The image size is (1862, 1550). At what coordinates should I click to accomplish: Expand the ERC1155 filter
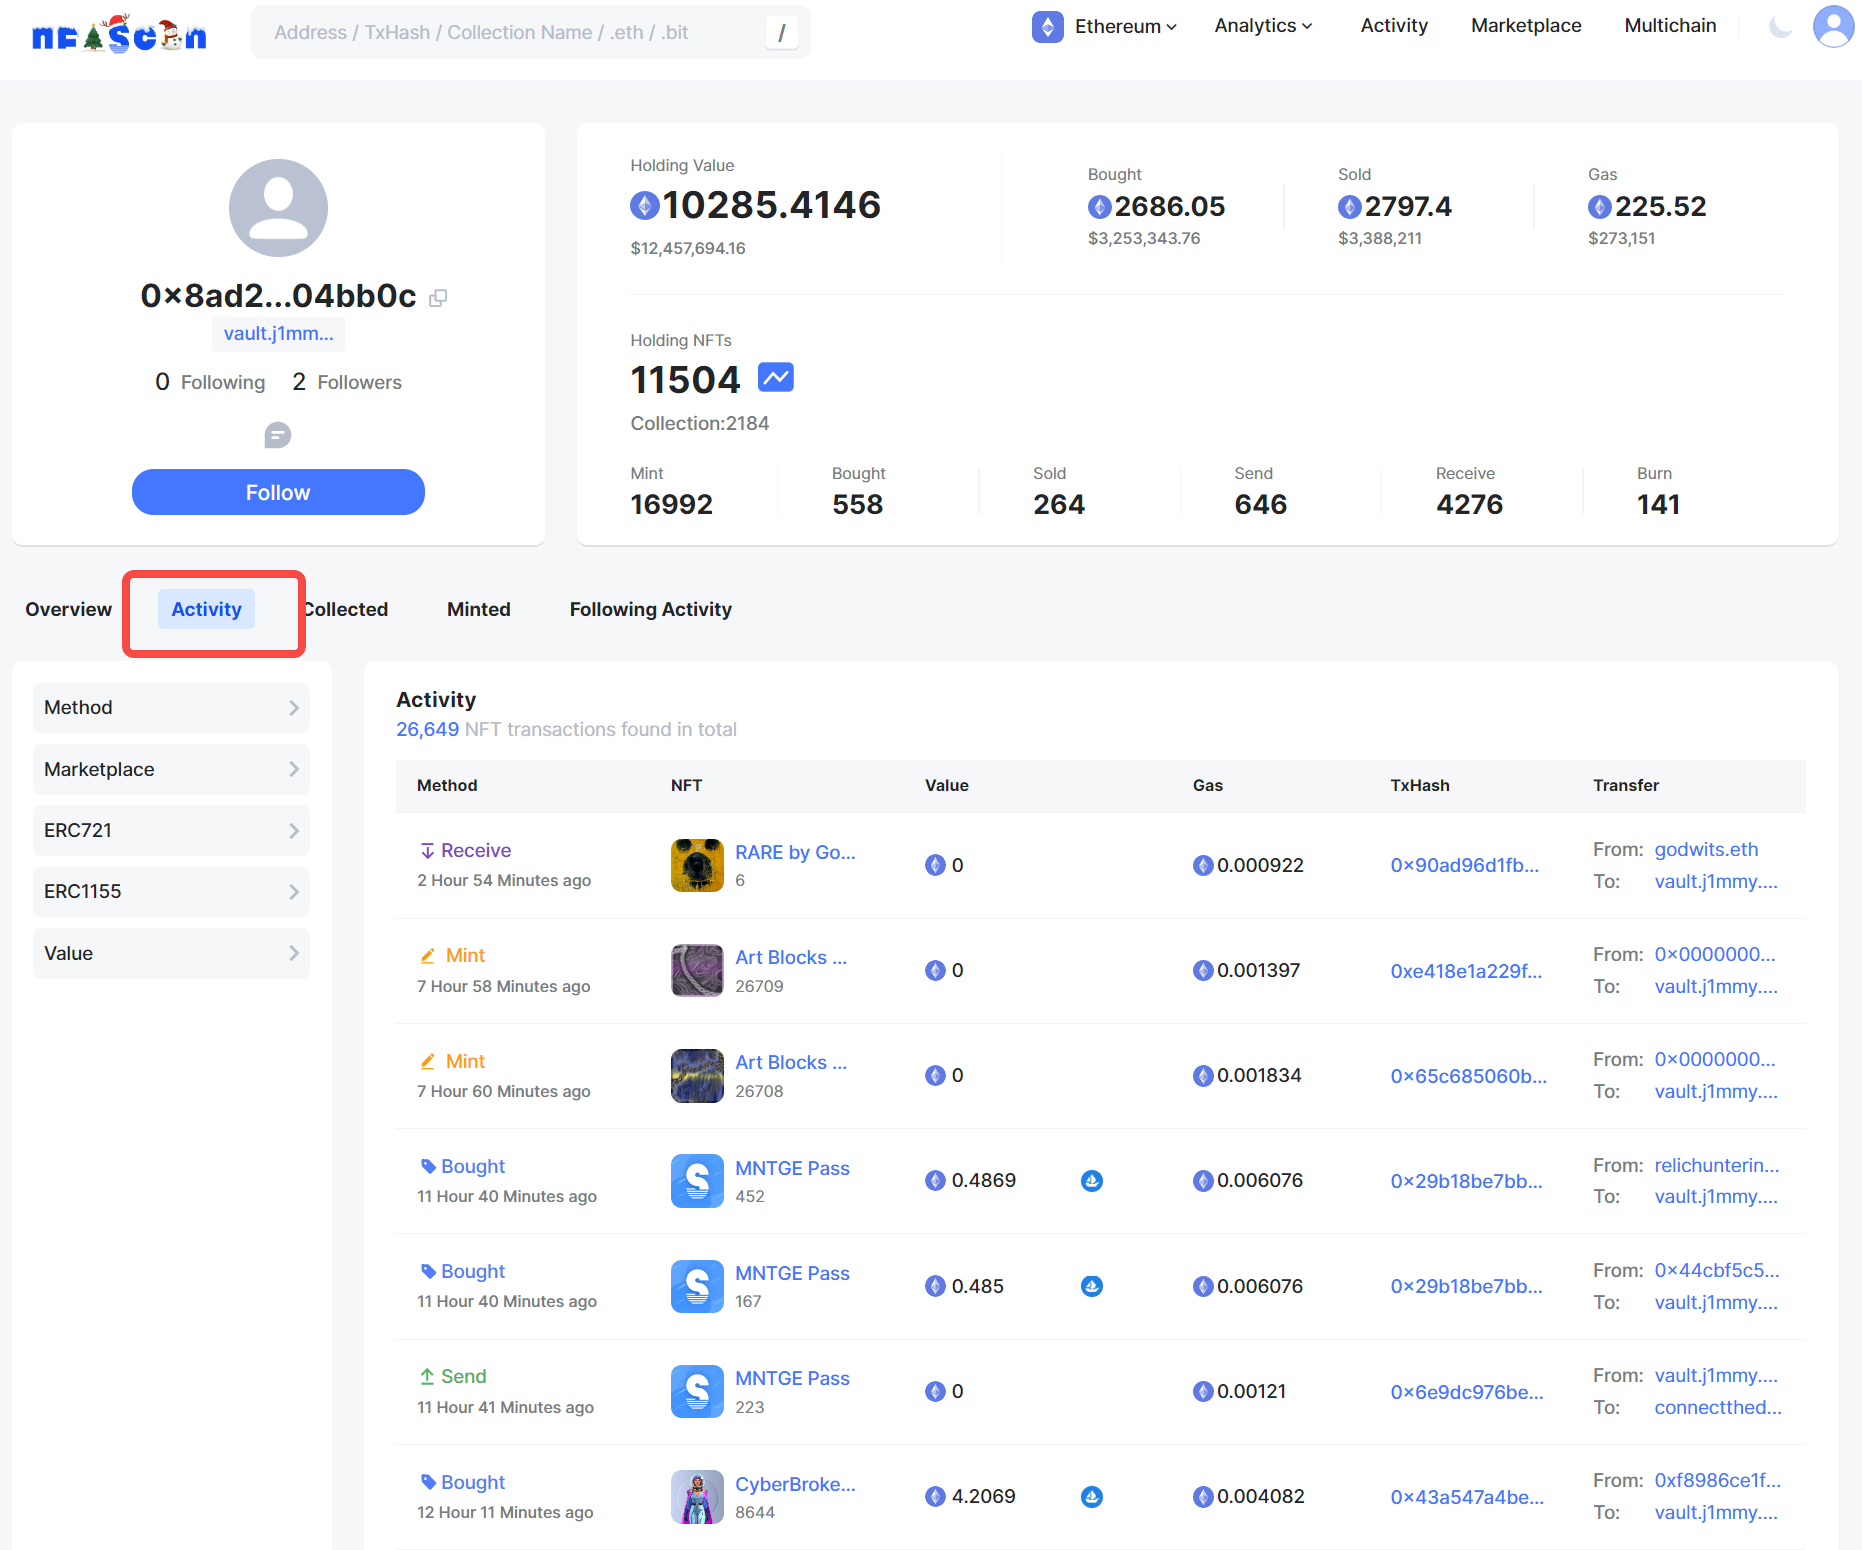(x=171, y=892)
